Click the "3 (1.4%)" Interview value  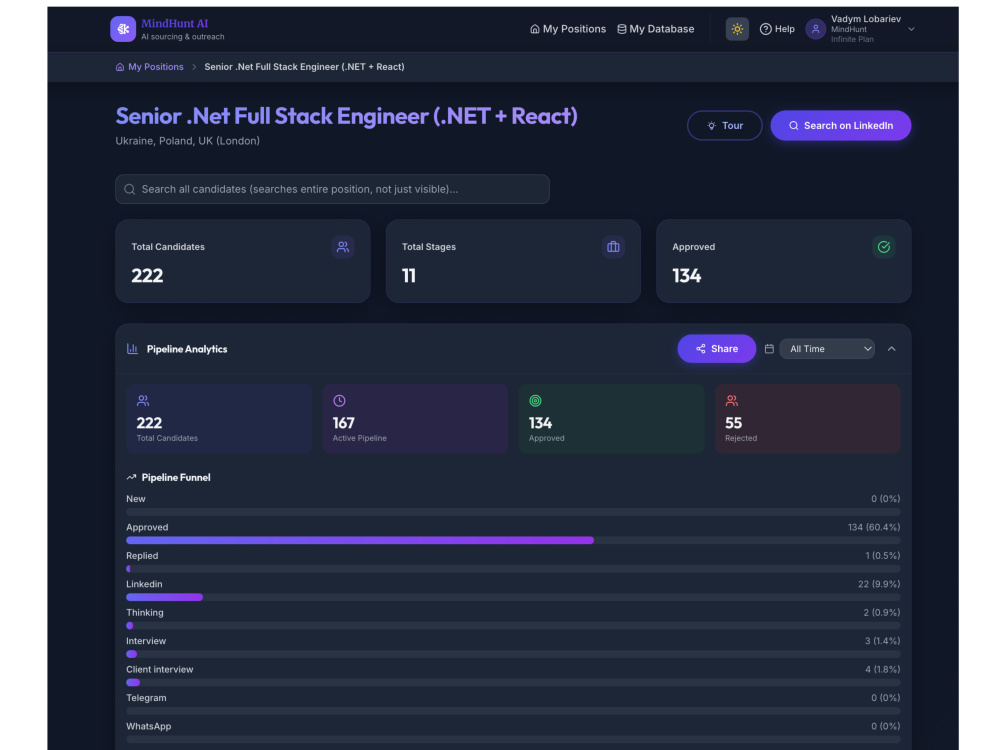point(882,641)
